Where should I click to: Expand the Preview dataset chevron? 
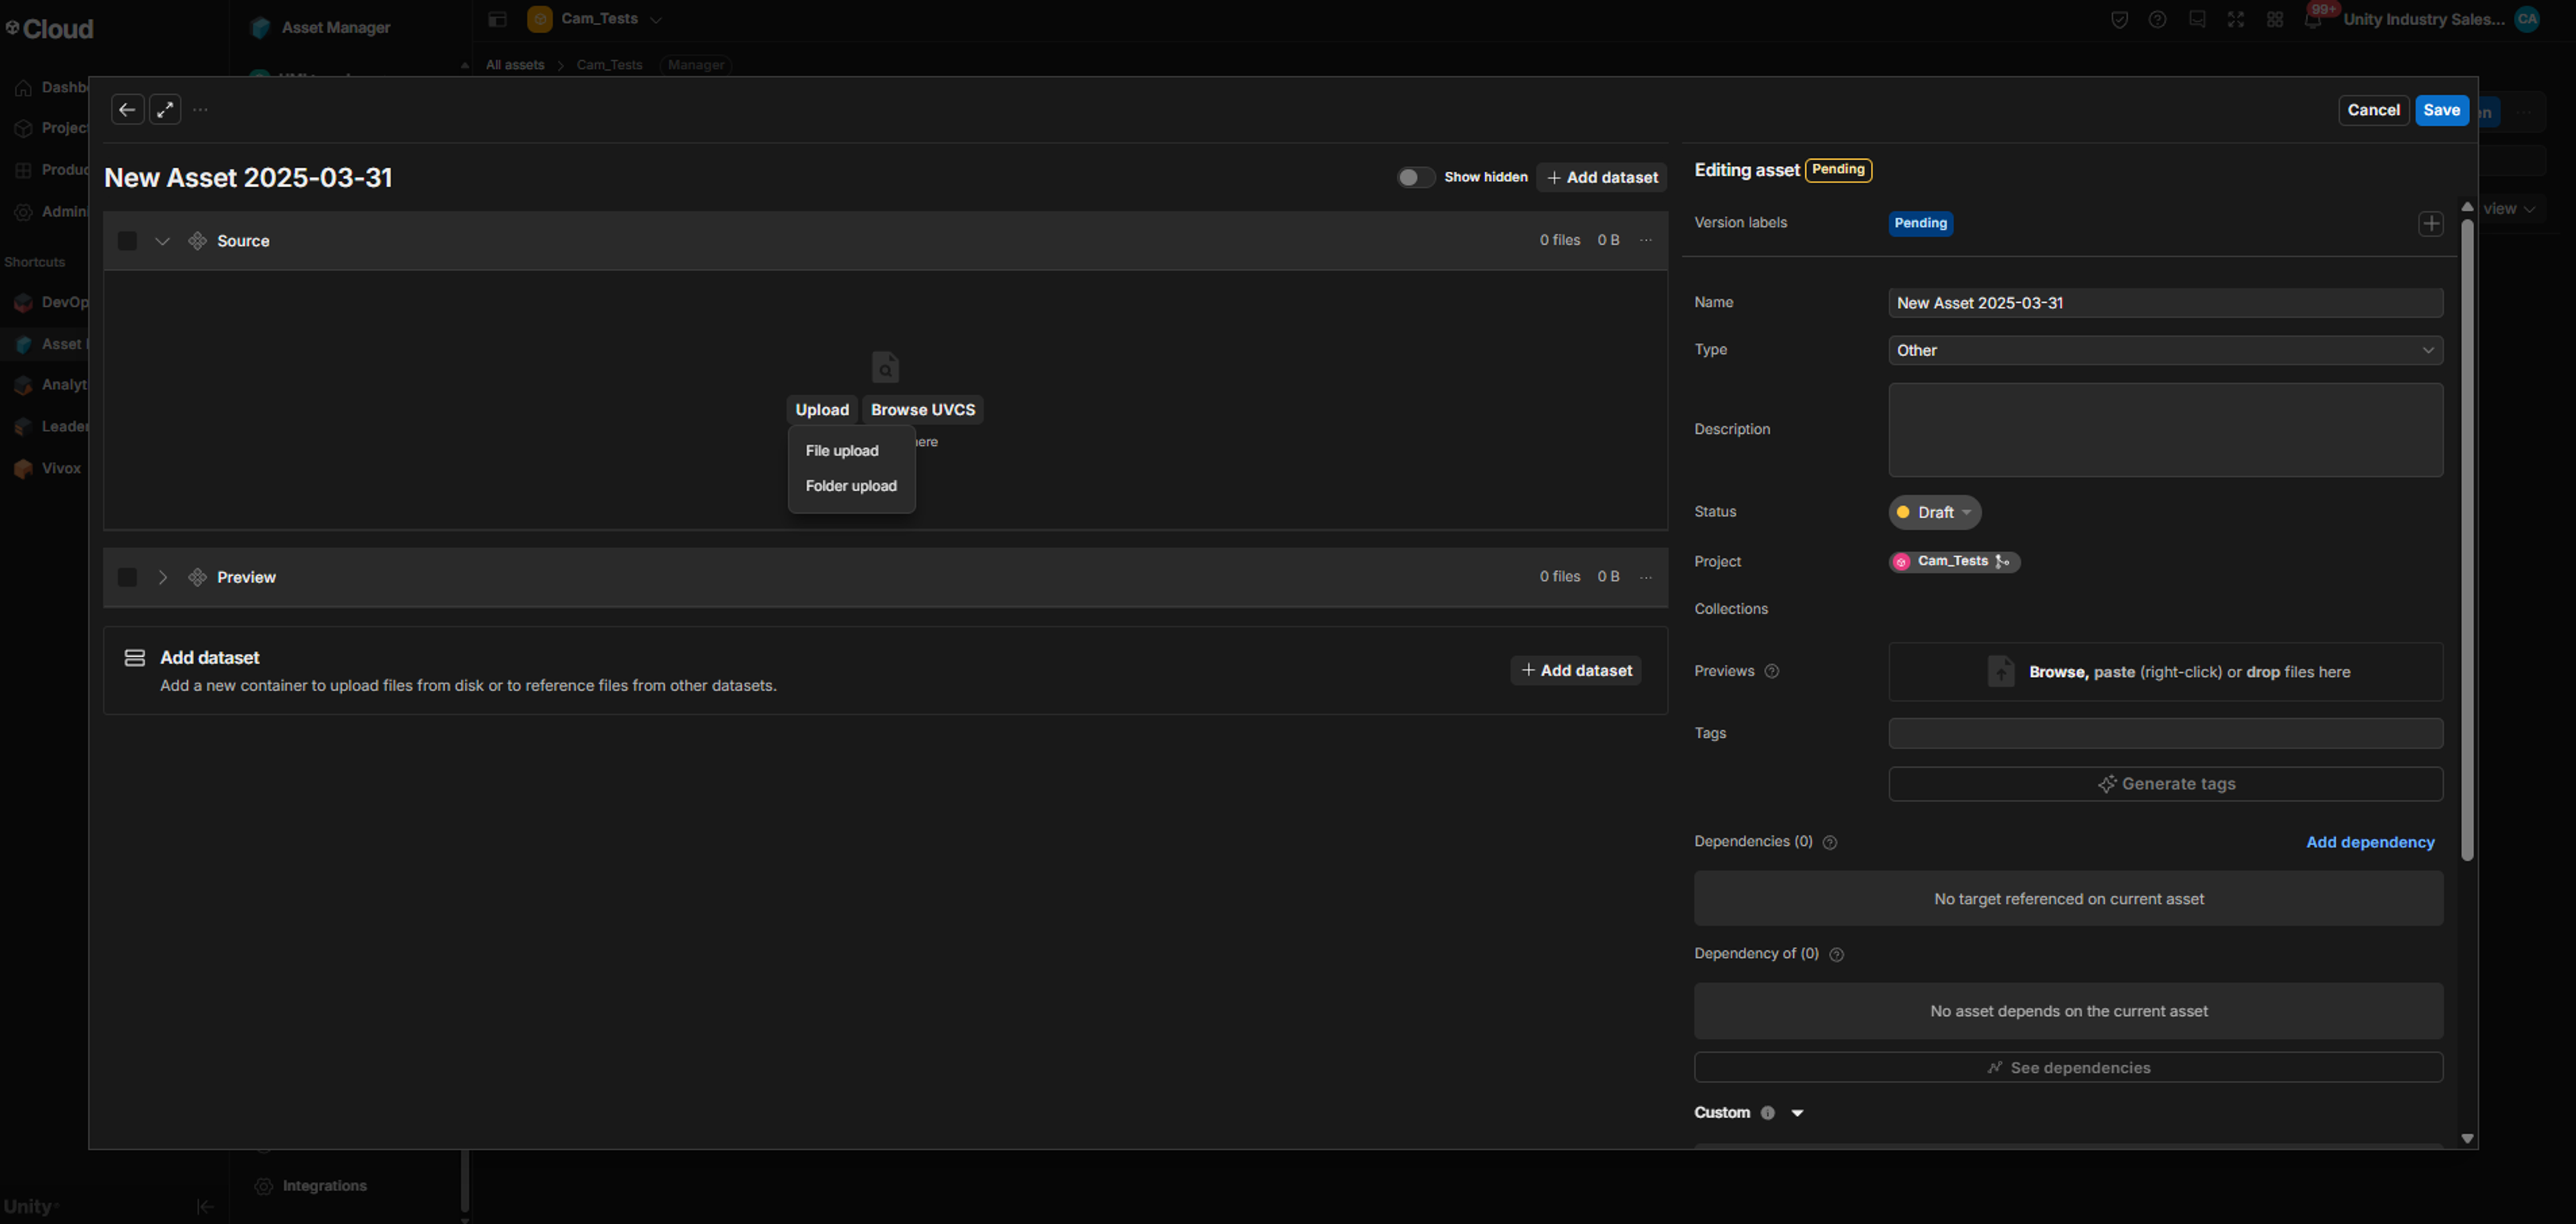click(x=162, y=577)
